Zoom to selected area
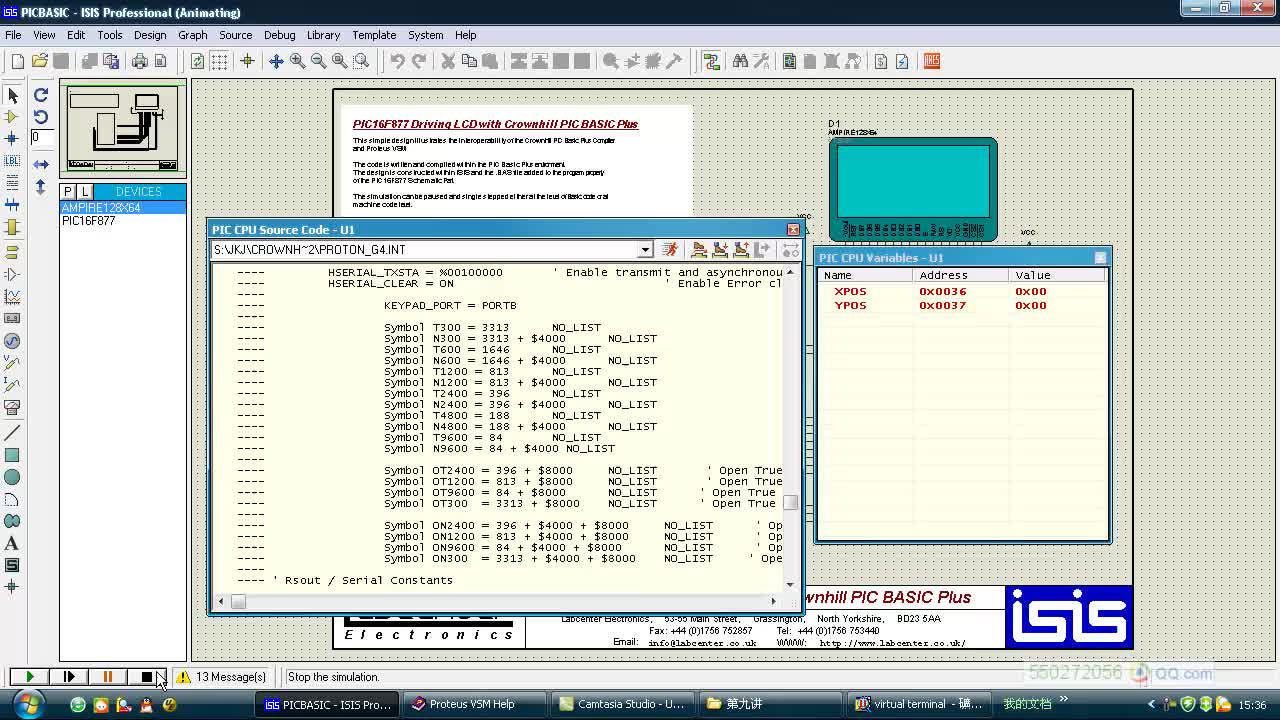Screen dimensions: 1280x720 click(361, 61)
